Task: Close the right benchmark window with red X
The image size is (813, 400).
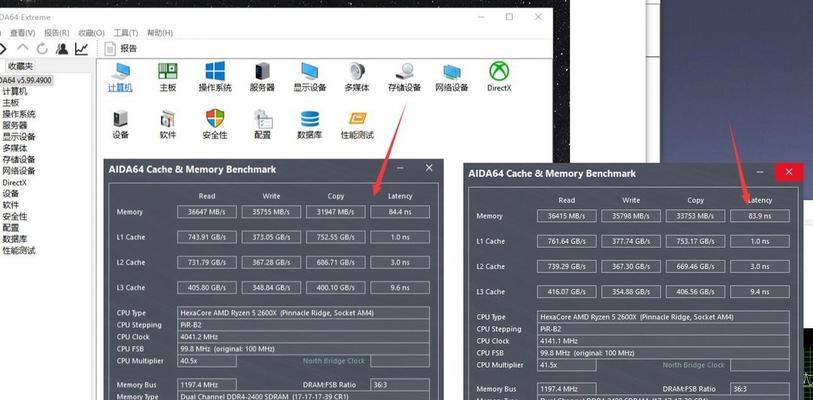Action: click(x=789, y=172)
